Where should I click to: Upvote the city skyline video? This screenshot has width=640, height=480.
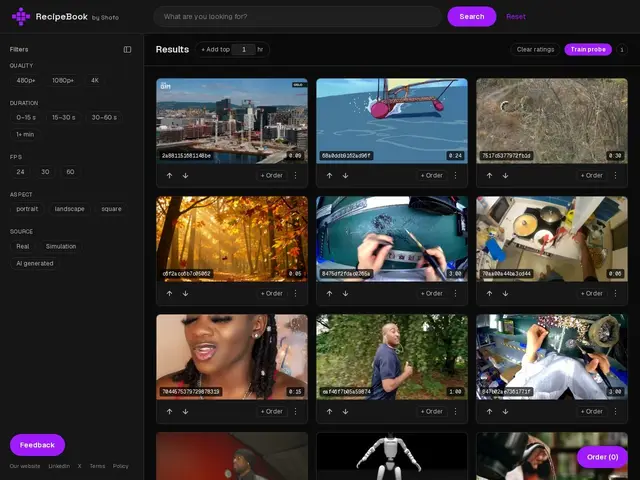pyautogui.click(x=169, y=176)
